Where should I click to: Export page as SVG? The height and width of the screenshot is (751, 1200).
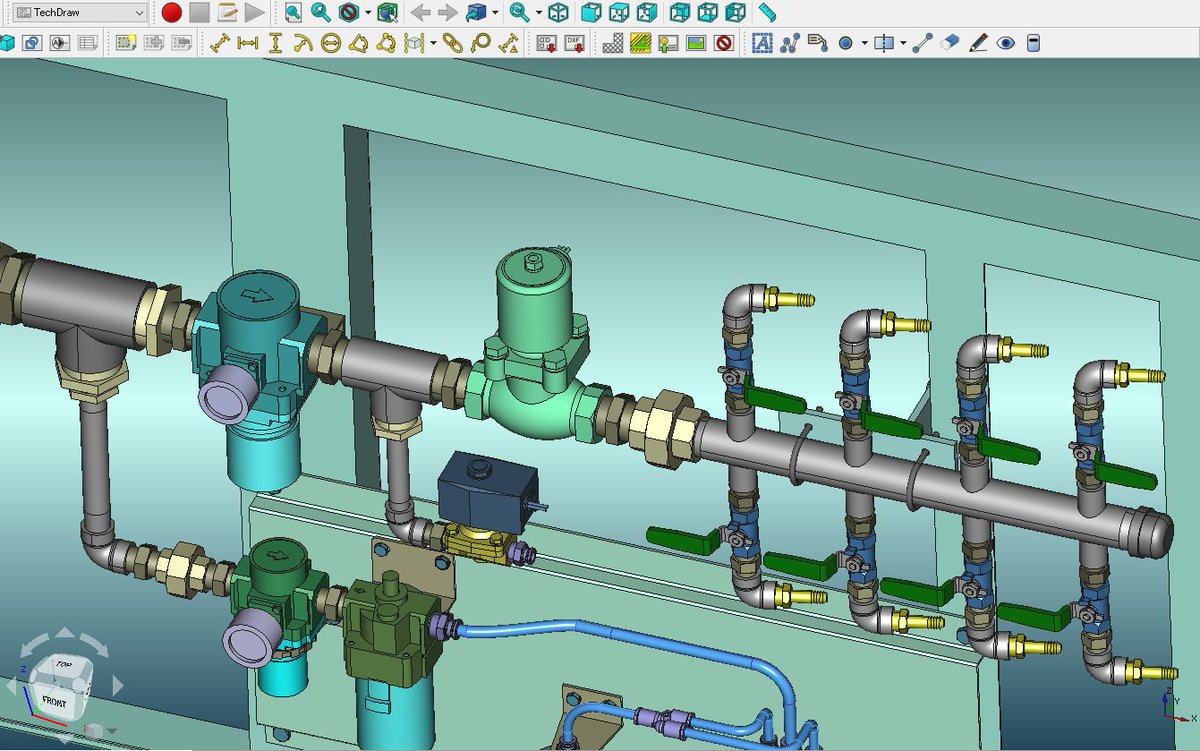click(x=547, y=43)
